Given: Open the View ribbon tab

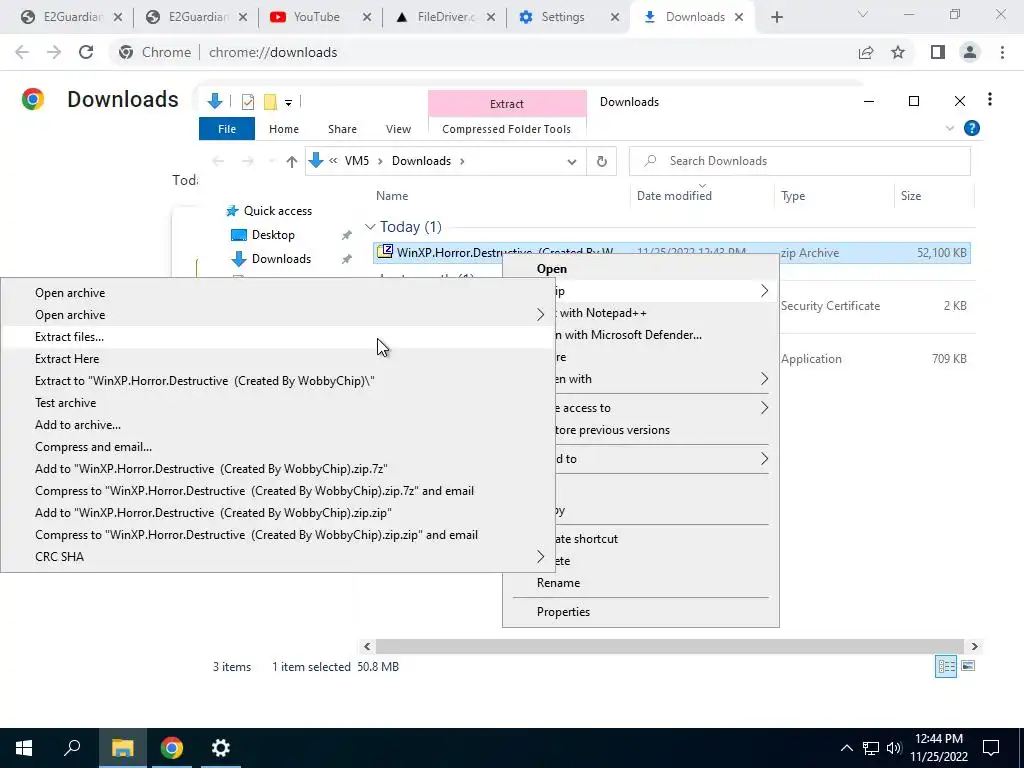Looking at the screenshot, I should 398,129.
